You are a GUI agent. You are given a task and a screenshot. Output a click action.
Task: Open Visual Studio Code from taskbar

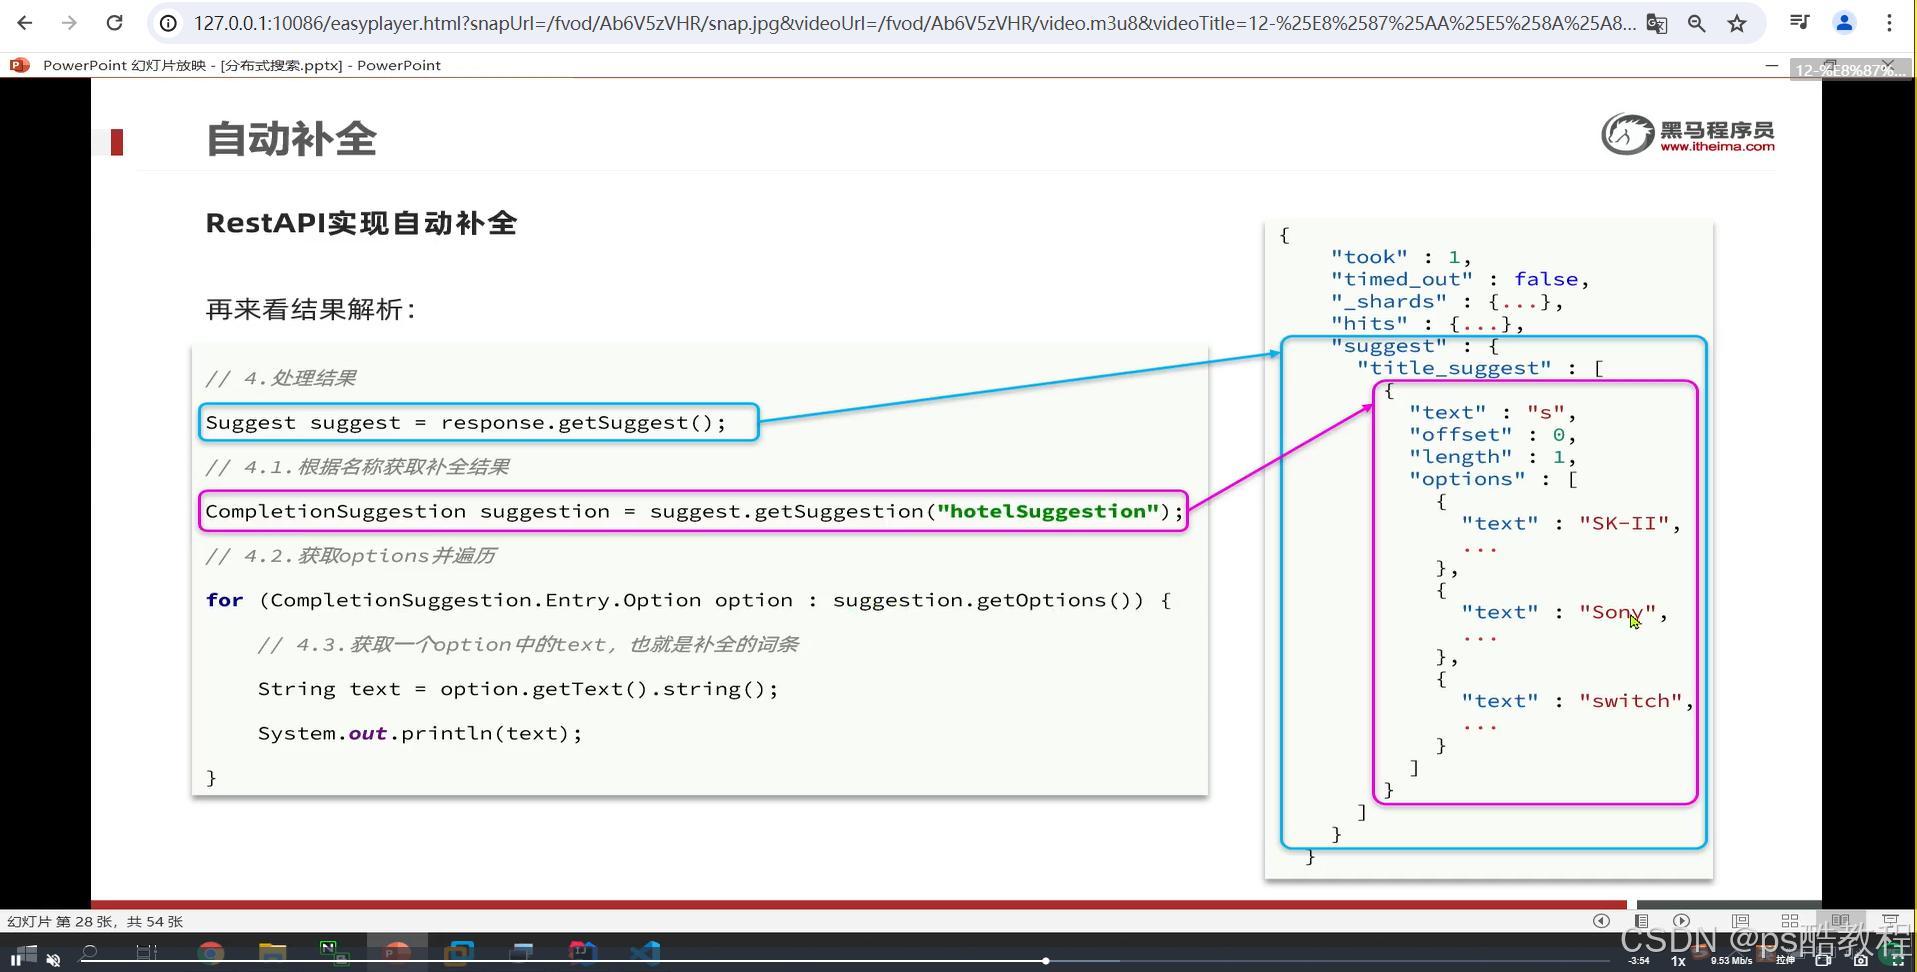point(645,952)
